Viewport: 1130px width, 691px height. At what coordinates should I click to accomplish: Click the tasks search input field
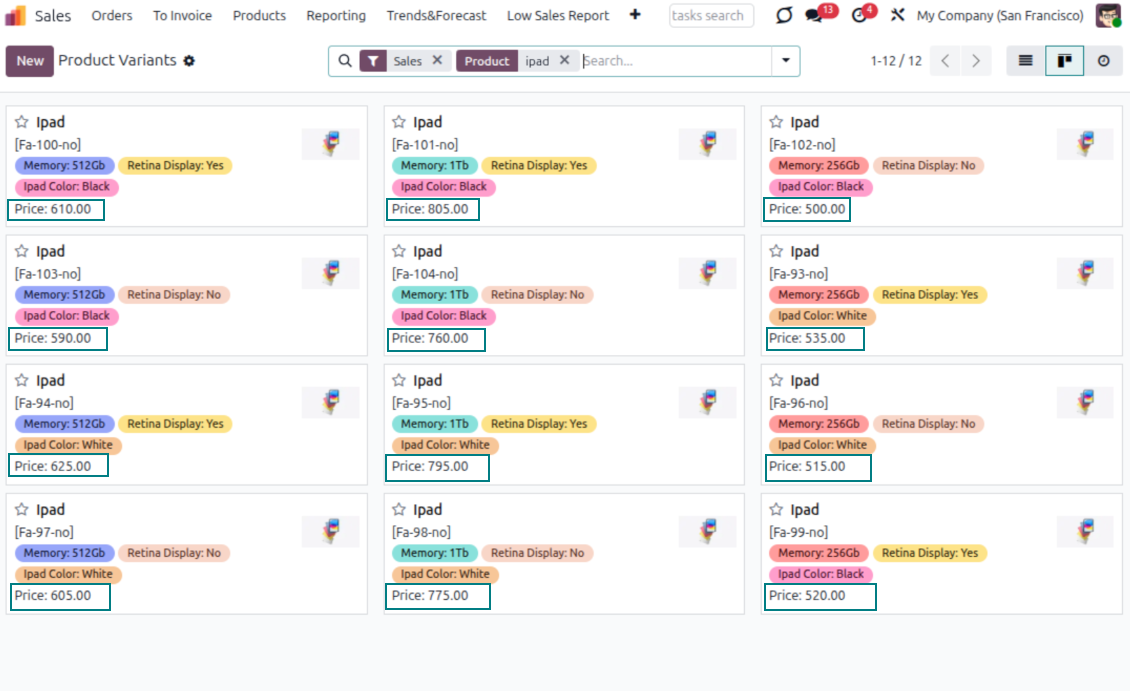tap(711, 16)
